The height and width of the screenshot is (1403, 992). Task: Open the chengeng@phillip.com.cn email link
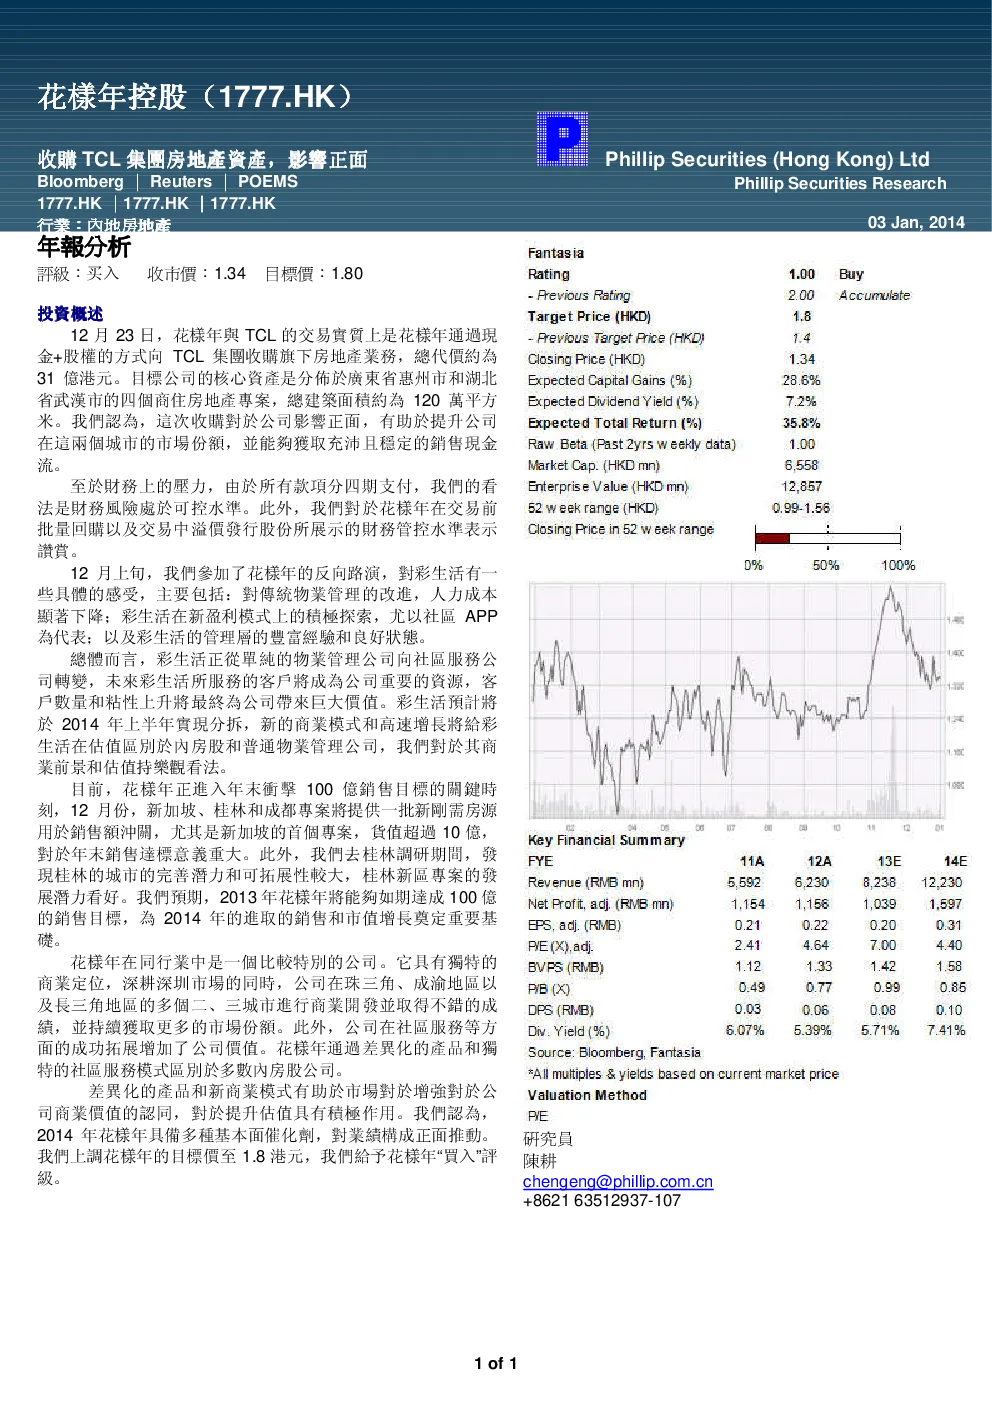(x=618, y=1181)
